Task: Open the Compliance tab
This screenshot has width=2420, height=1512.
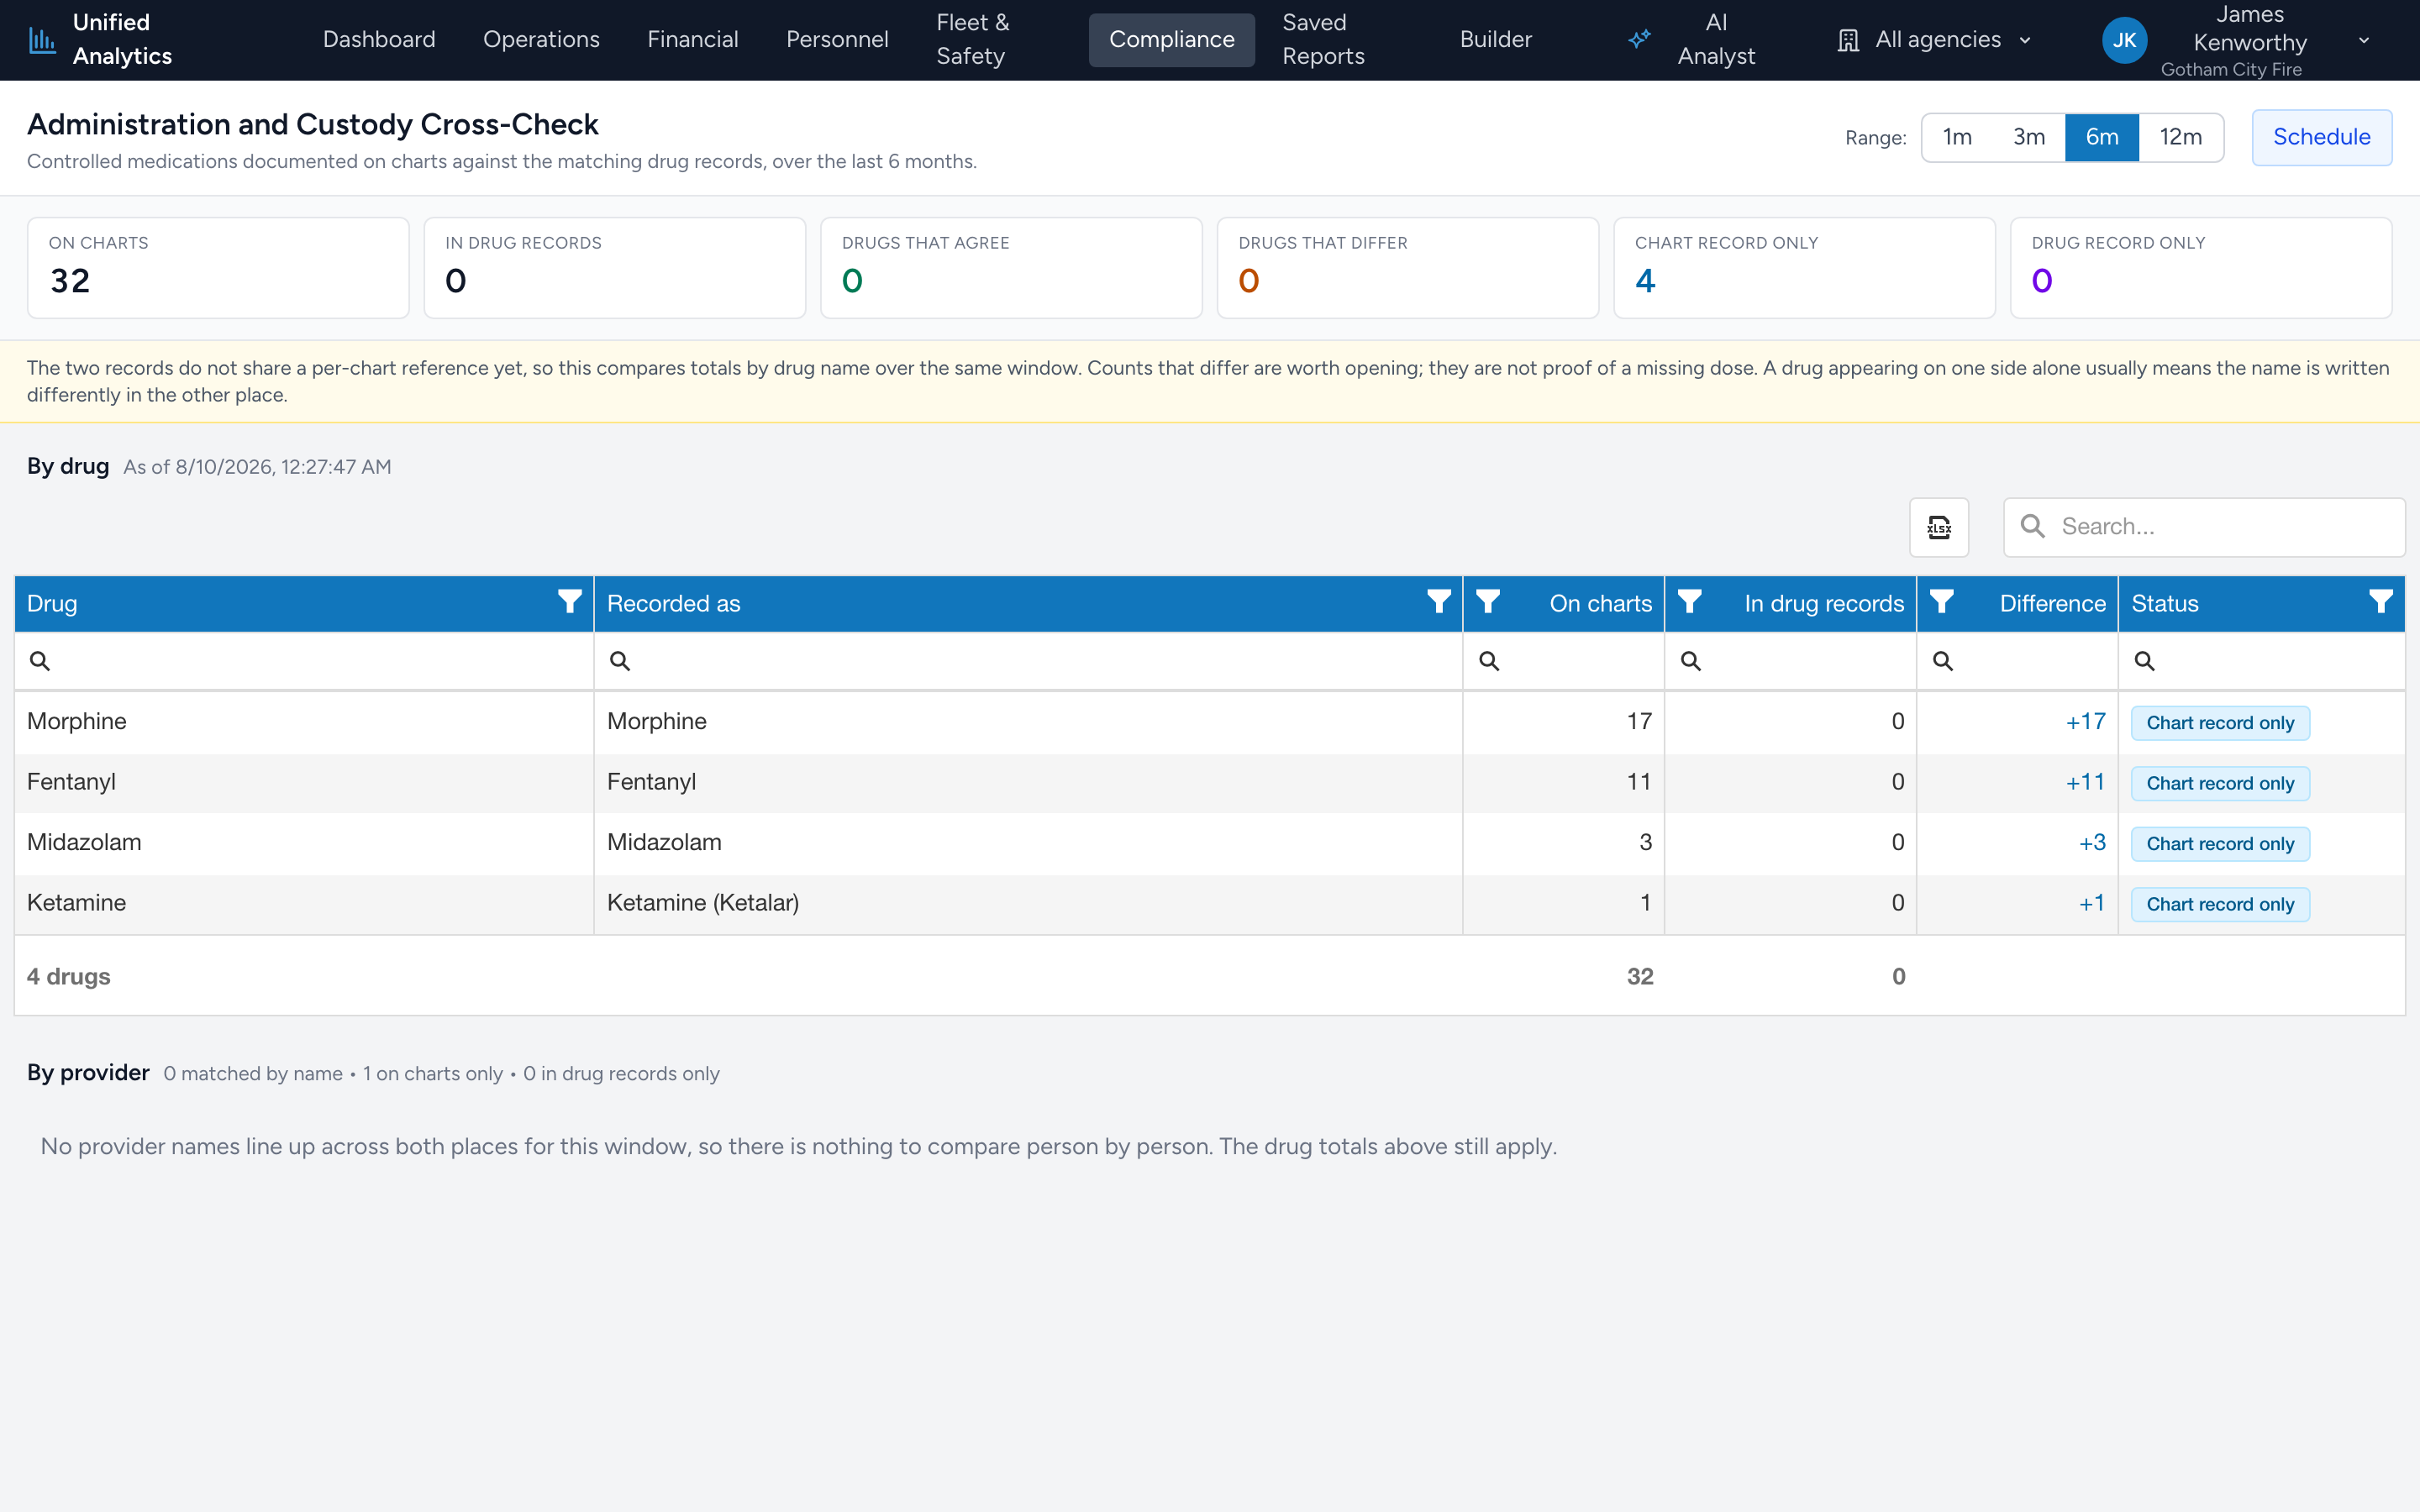Action: [x=1172, y=40]
